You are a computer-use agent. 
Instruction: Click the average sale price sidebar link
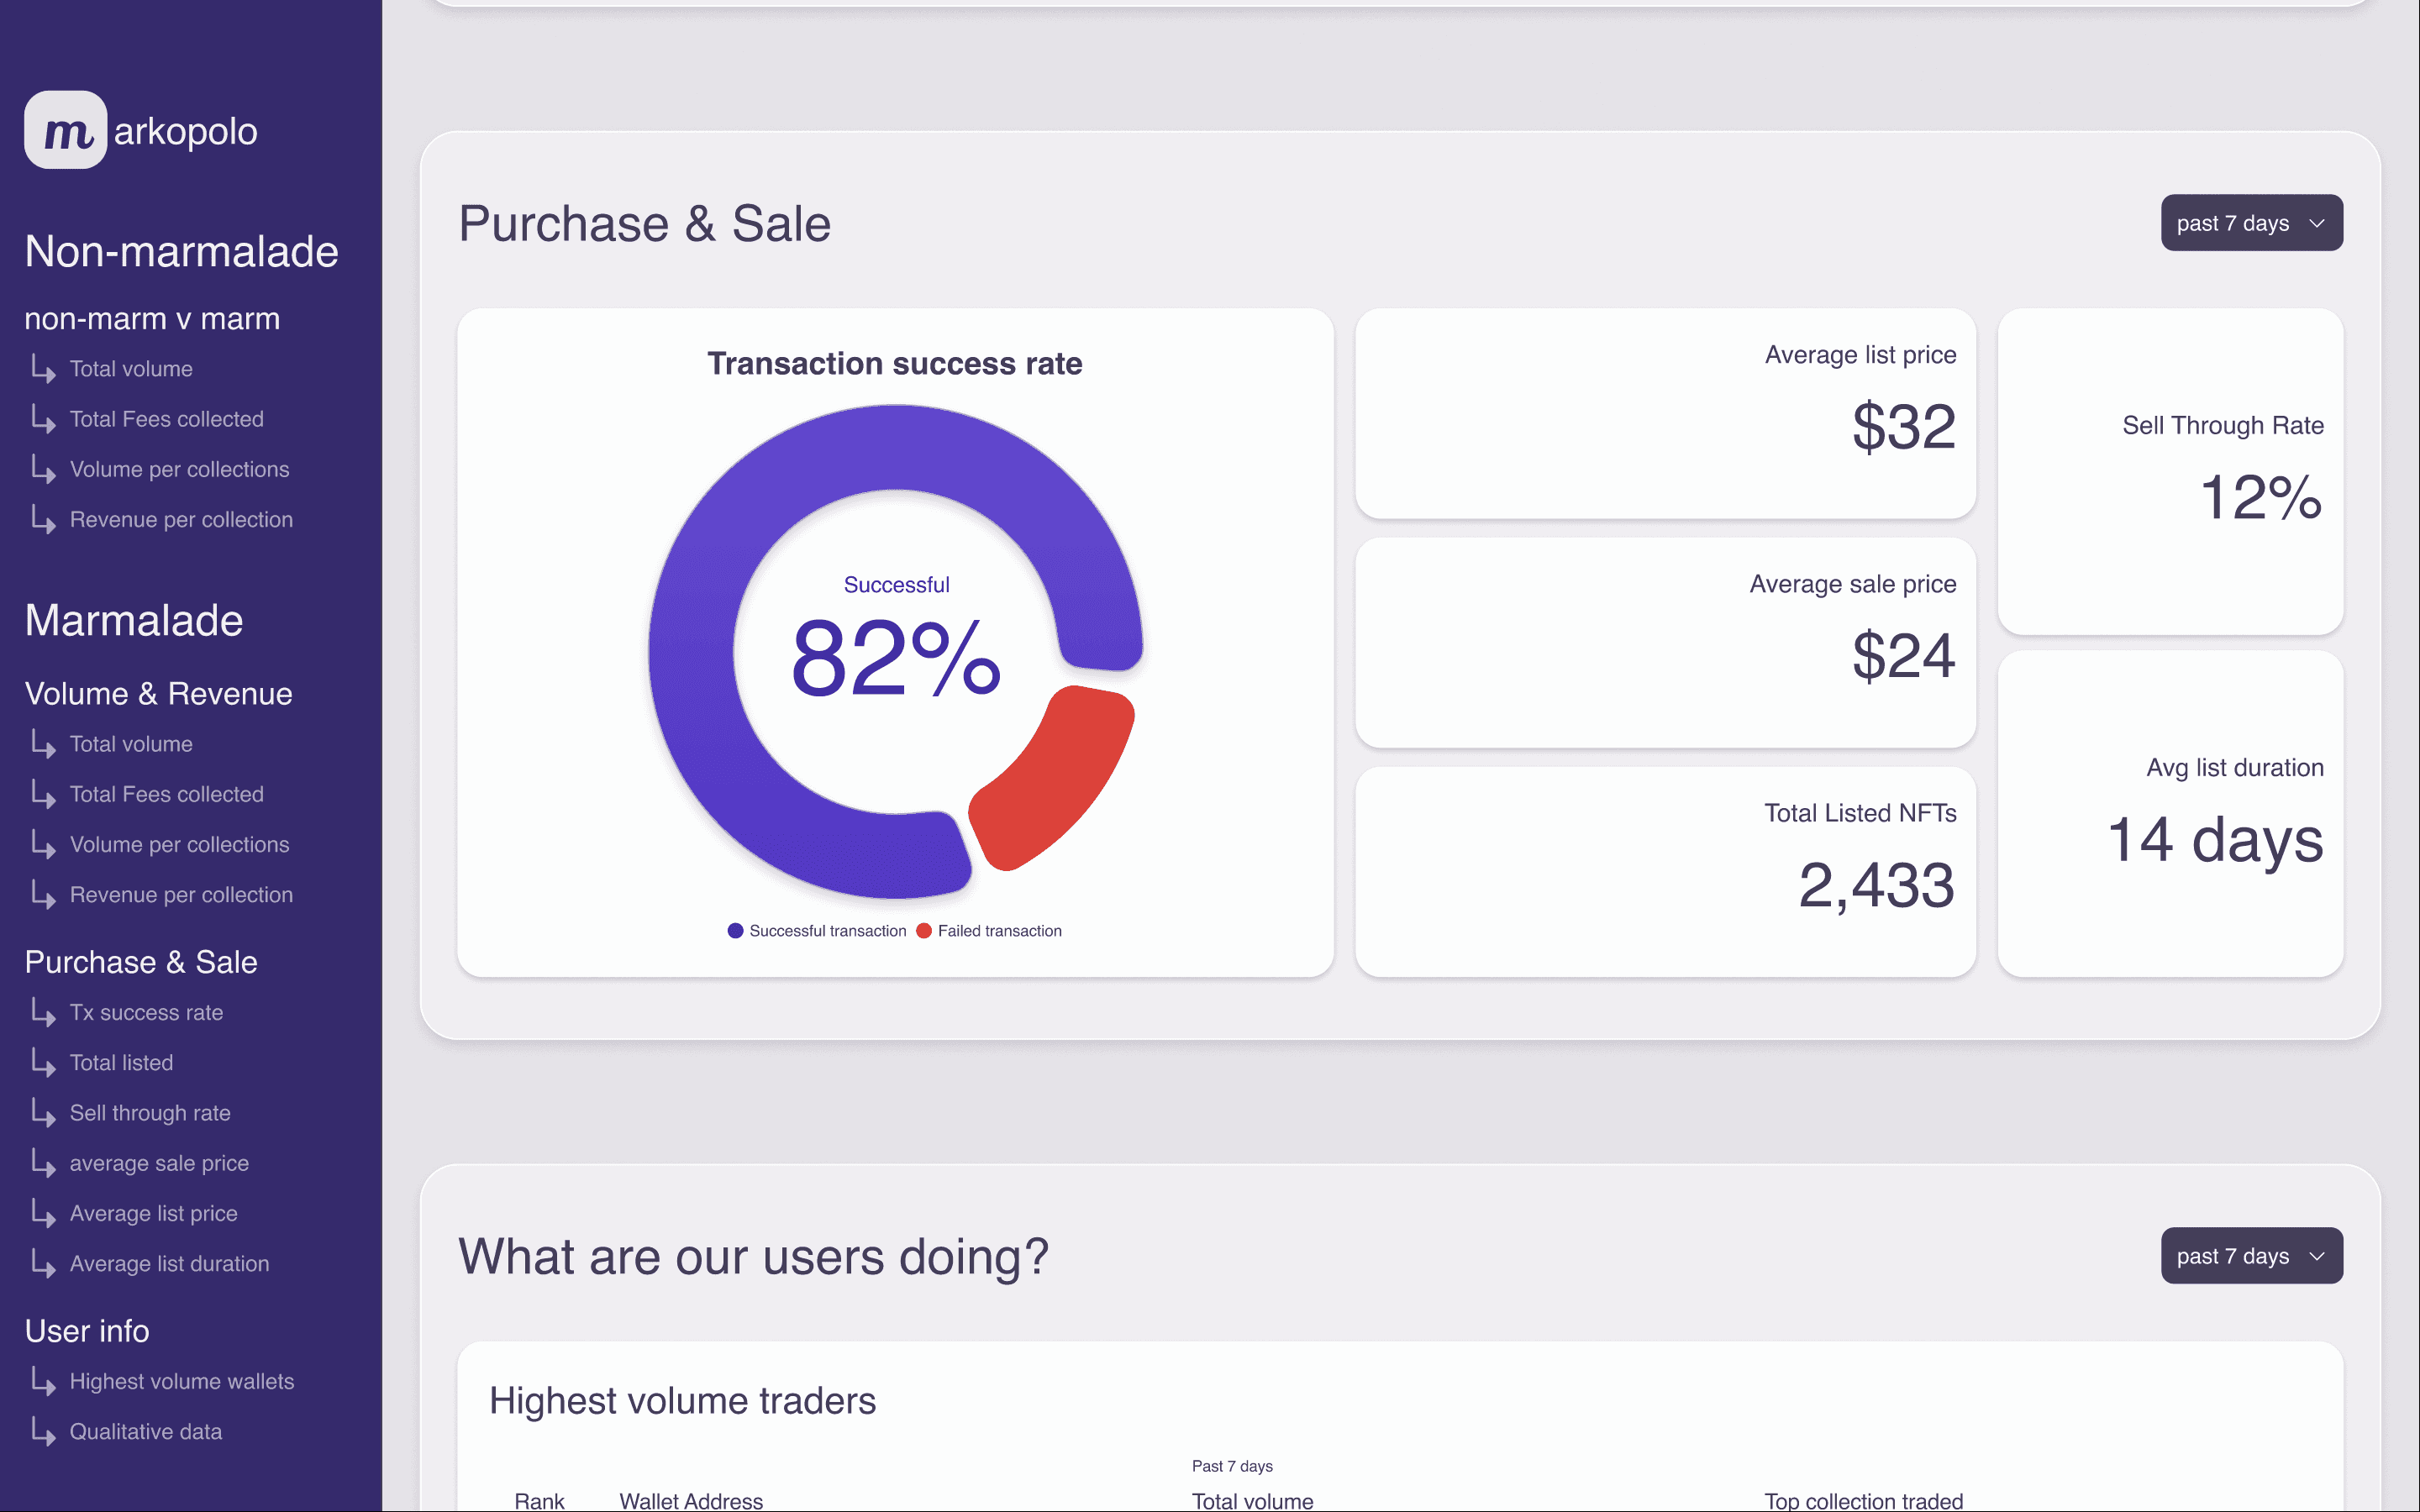159,1163
